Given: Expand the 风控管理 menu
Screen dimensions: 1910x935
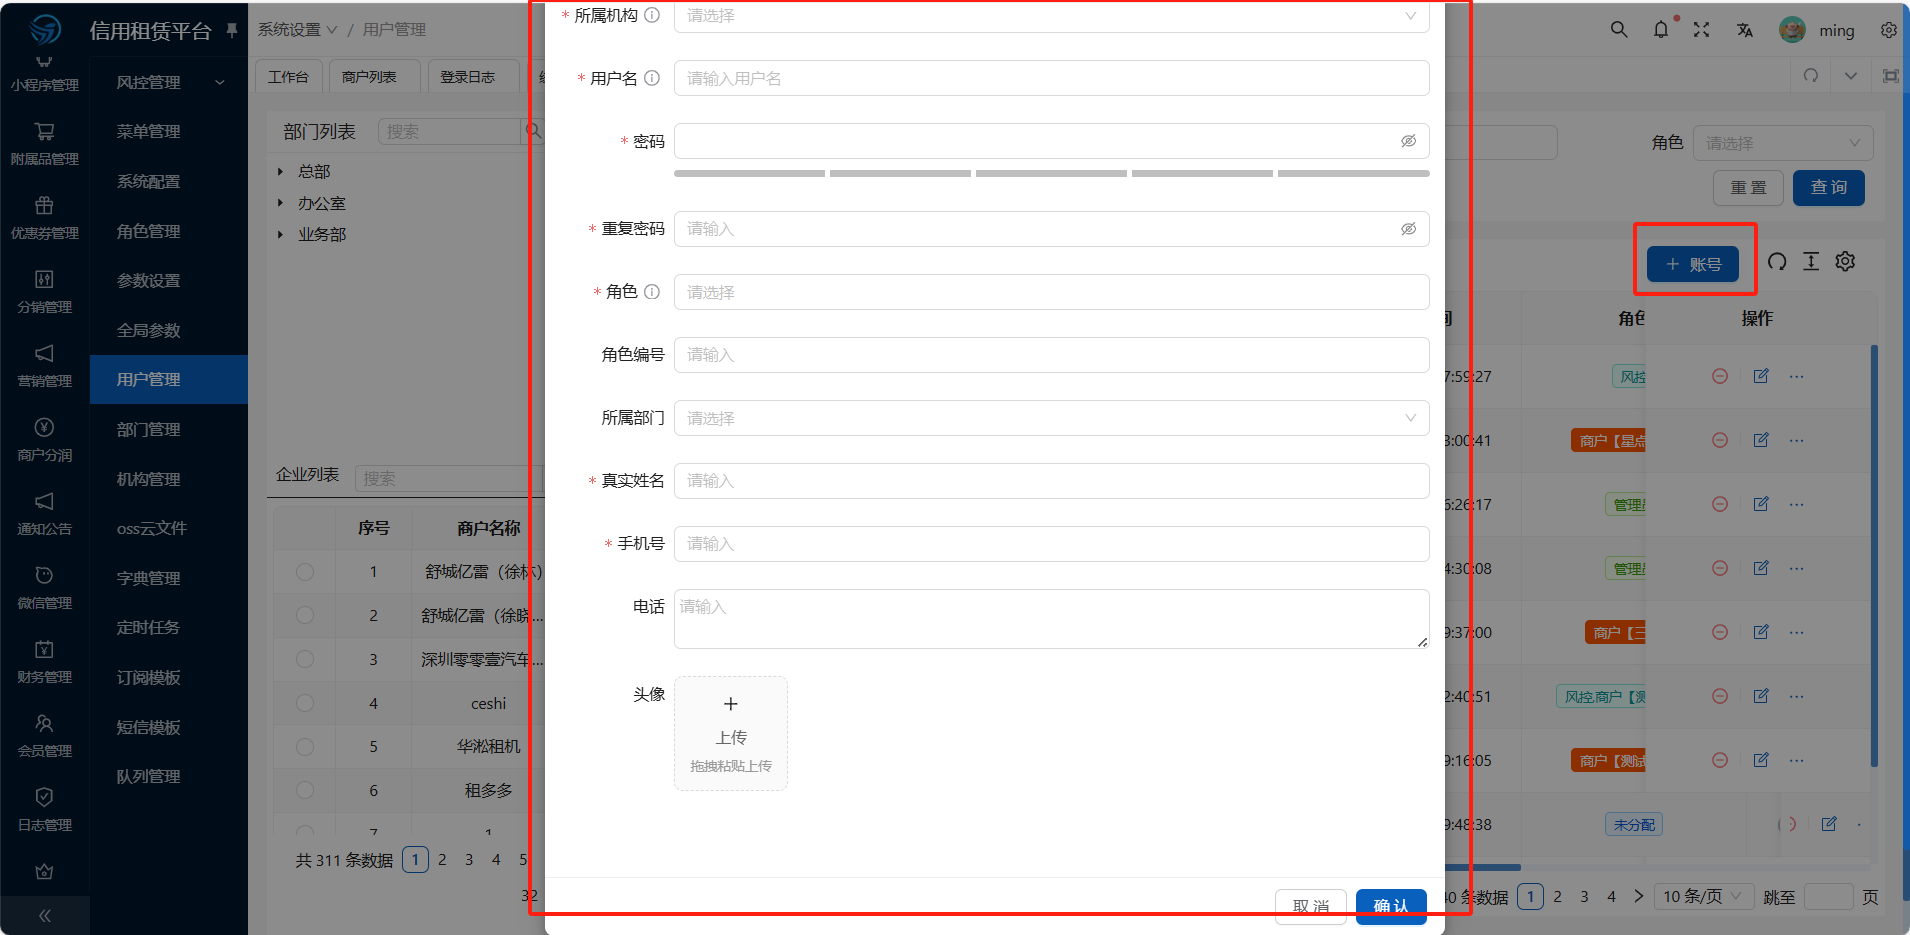Looking at the screenshot, I should (x=169, y=83).
